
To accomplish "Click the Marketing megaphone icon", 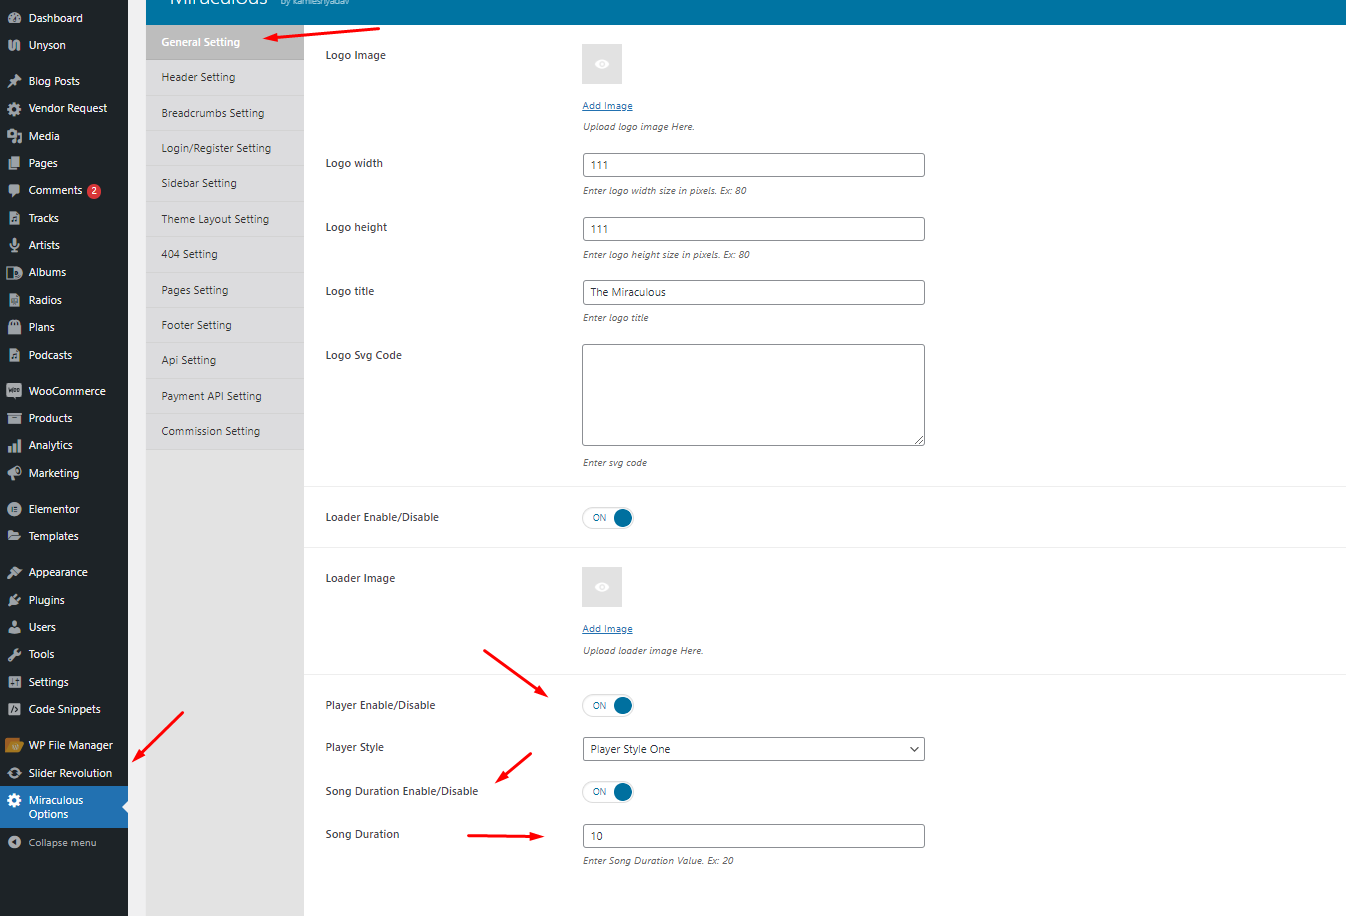I will click(x=14, y=473).
